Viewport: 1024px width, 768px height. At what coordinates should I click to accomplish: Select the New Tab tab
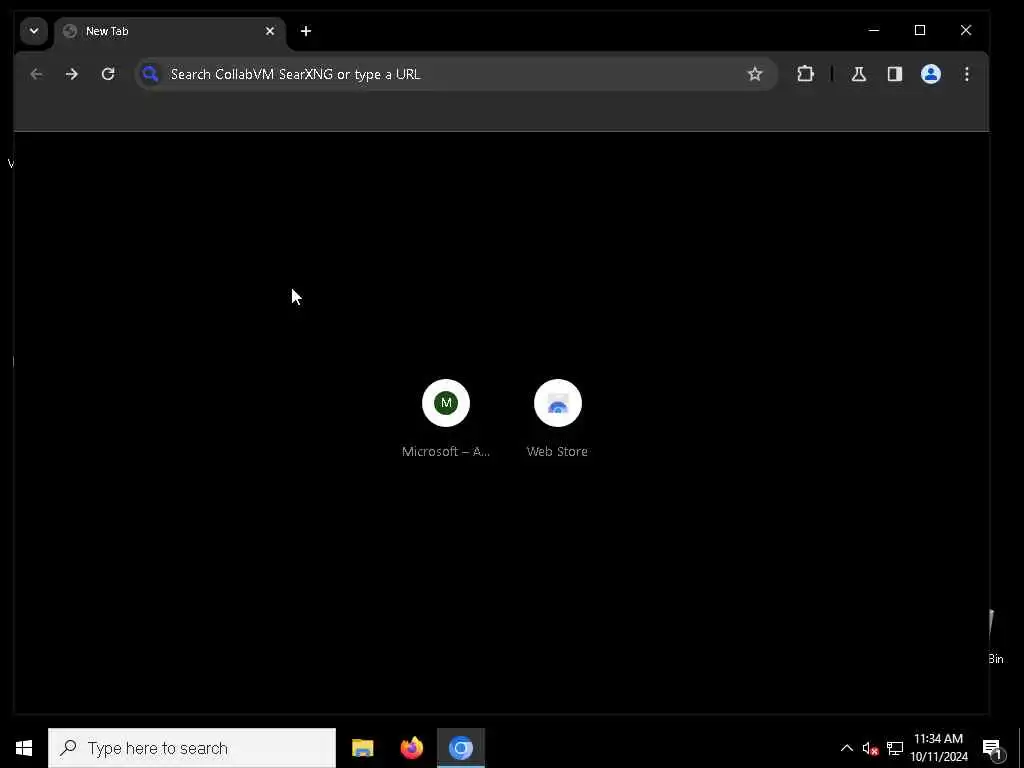pyautogui.click(x=170, y=31)
